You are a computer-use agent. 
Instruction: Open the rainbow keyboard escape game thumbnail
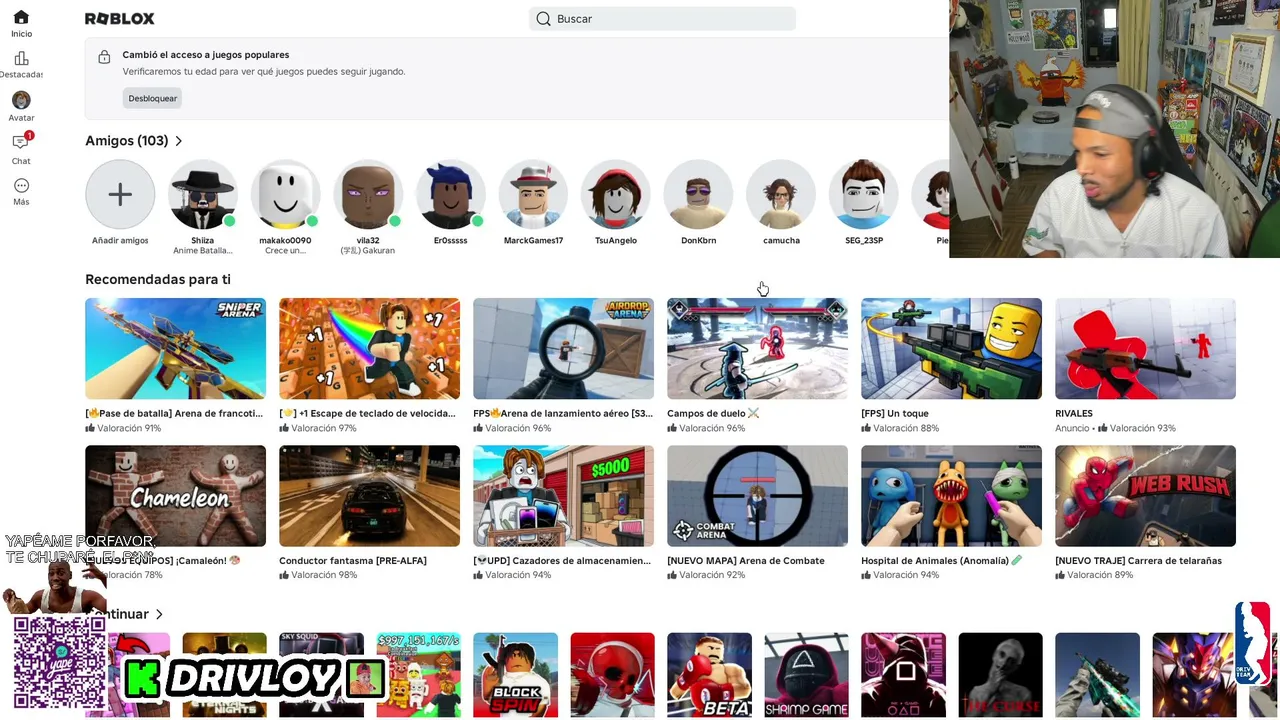369,349
